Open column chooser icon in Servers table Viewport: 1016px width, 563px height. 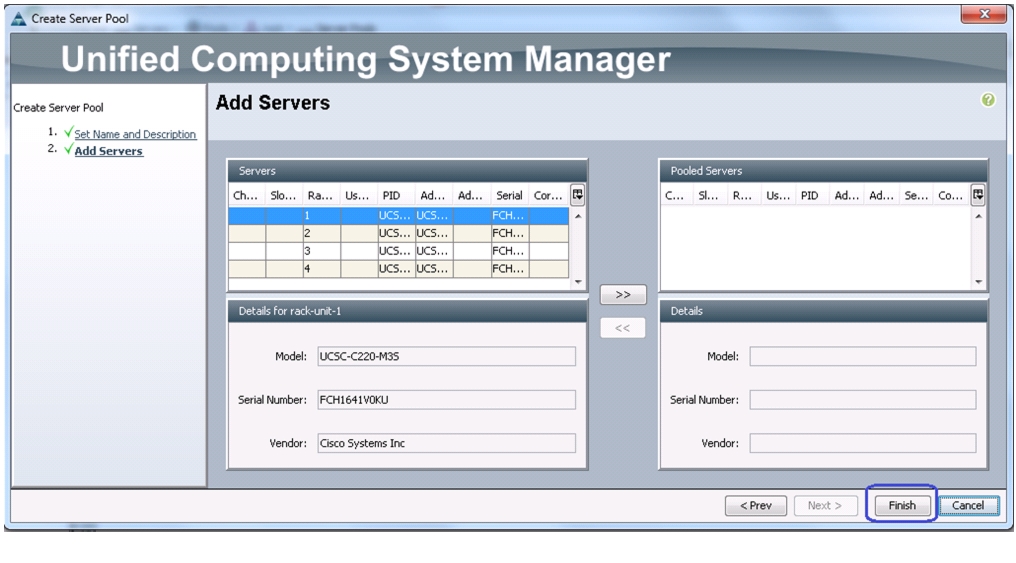point(577,194)
